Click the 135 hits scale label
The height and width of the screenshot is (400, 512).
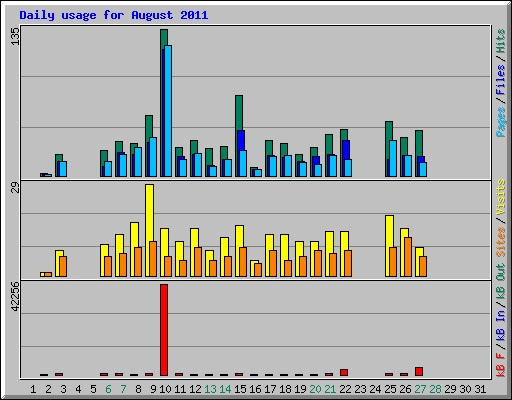[x=15, y=36]
